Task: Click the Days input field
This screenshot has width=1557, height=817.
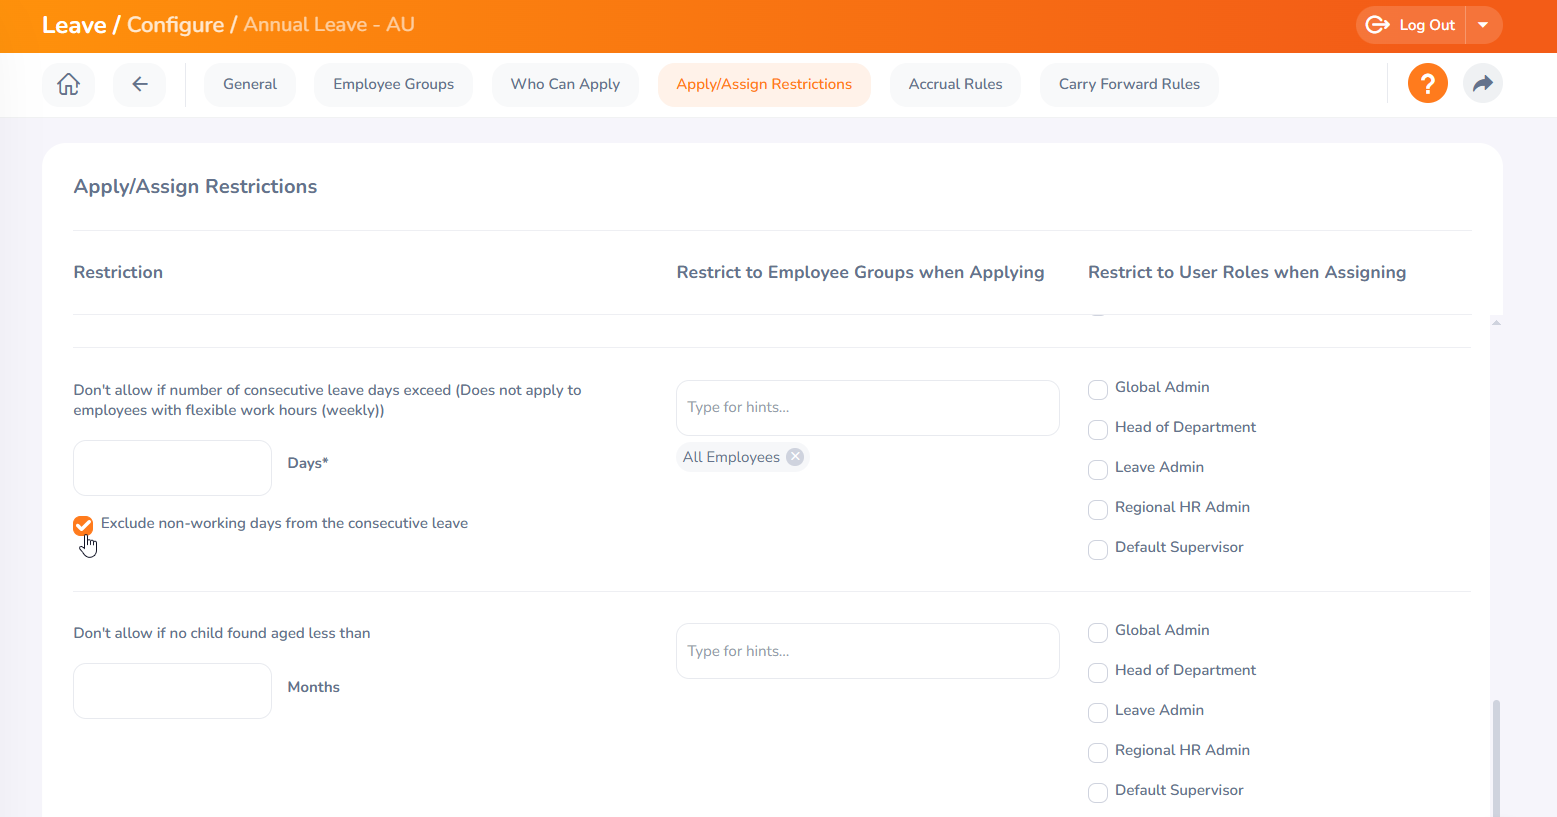Action: [171, 467]
